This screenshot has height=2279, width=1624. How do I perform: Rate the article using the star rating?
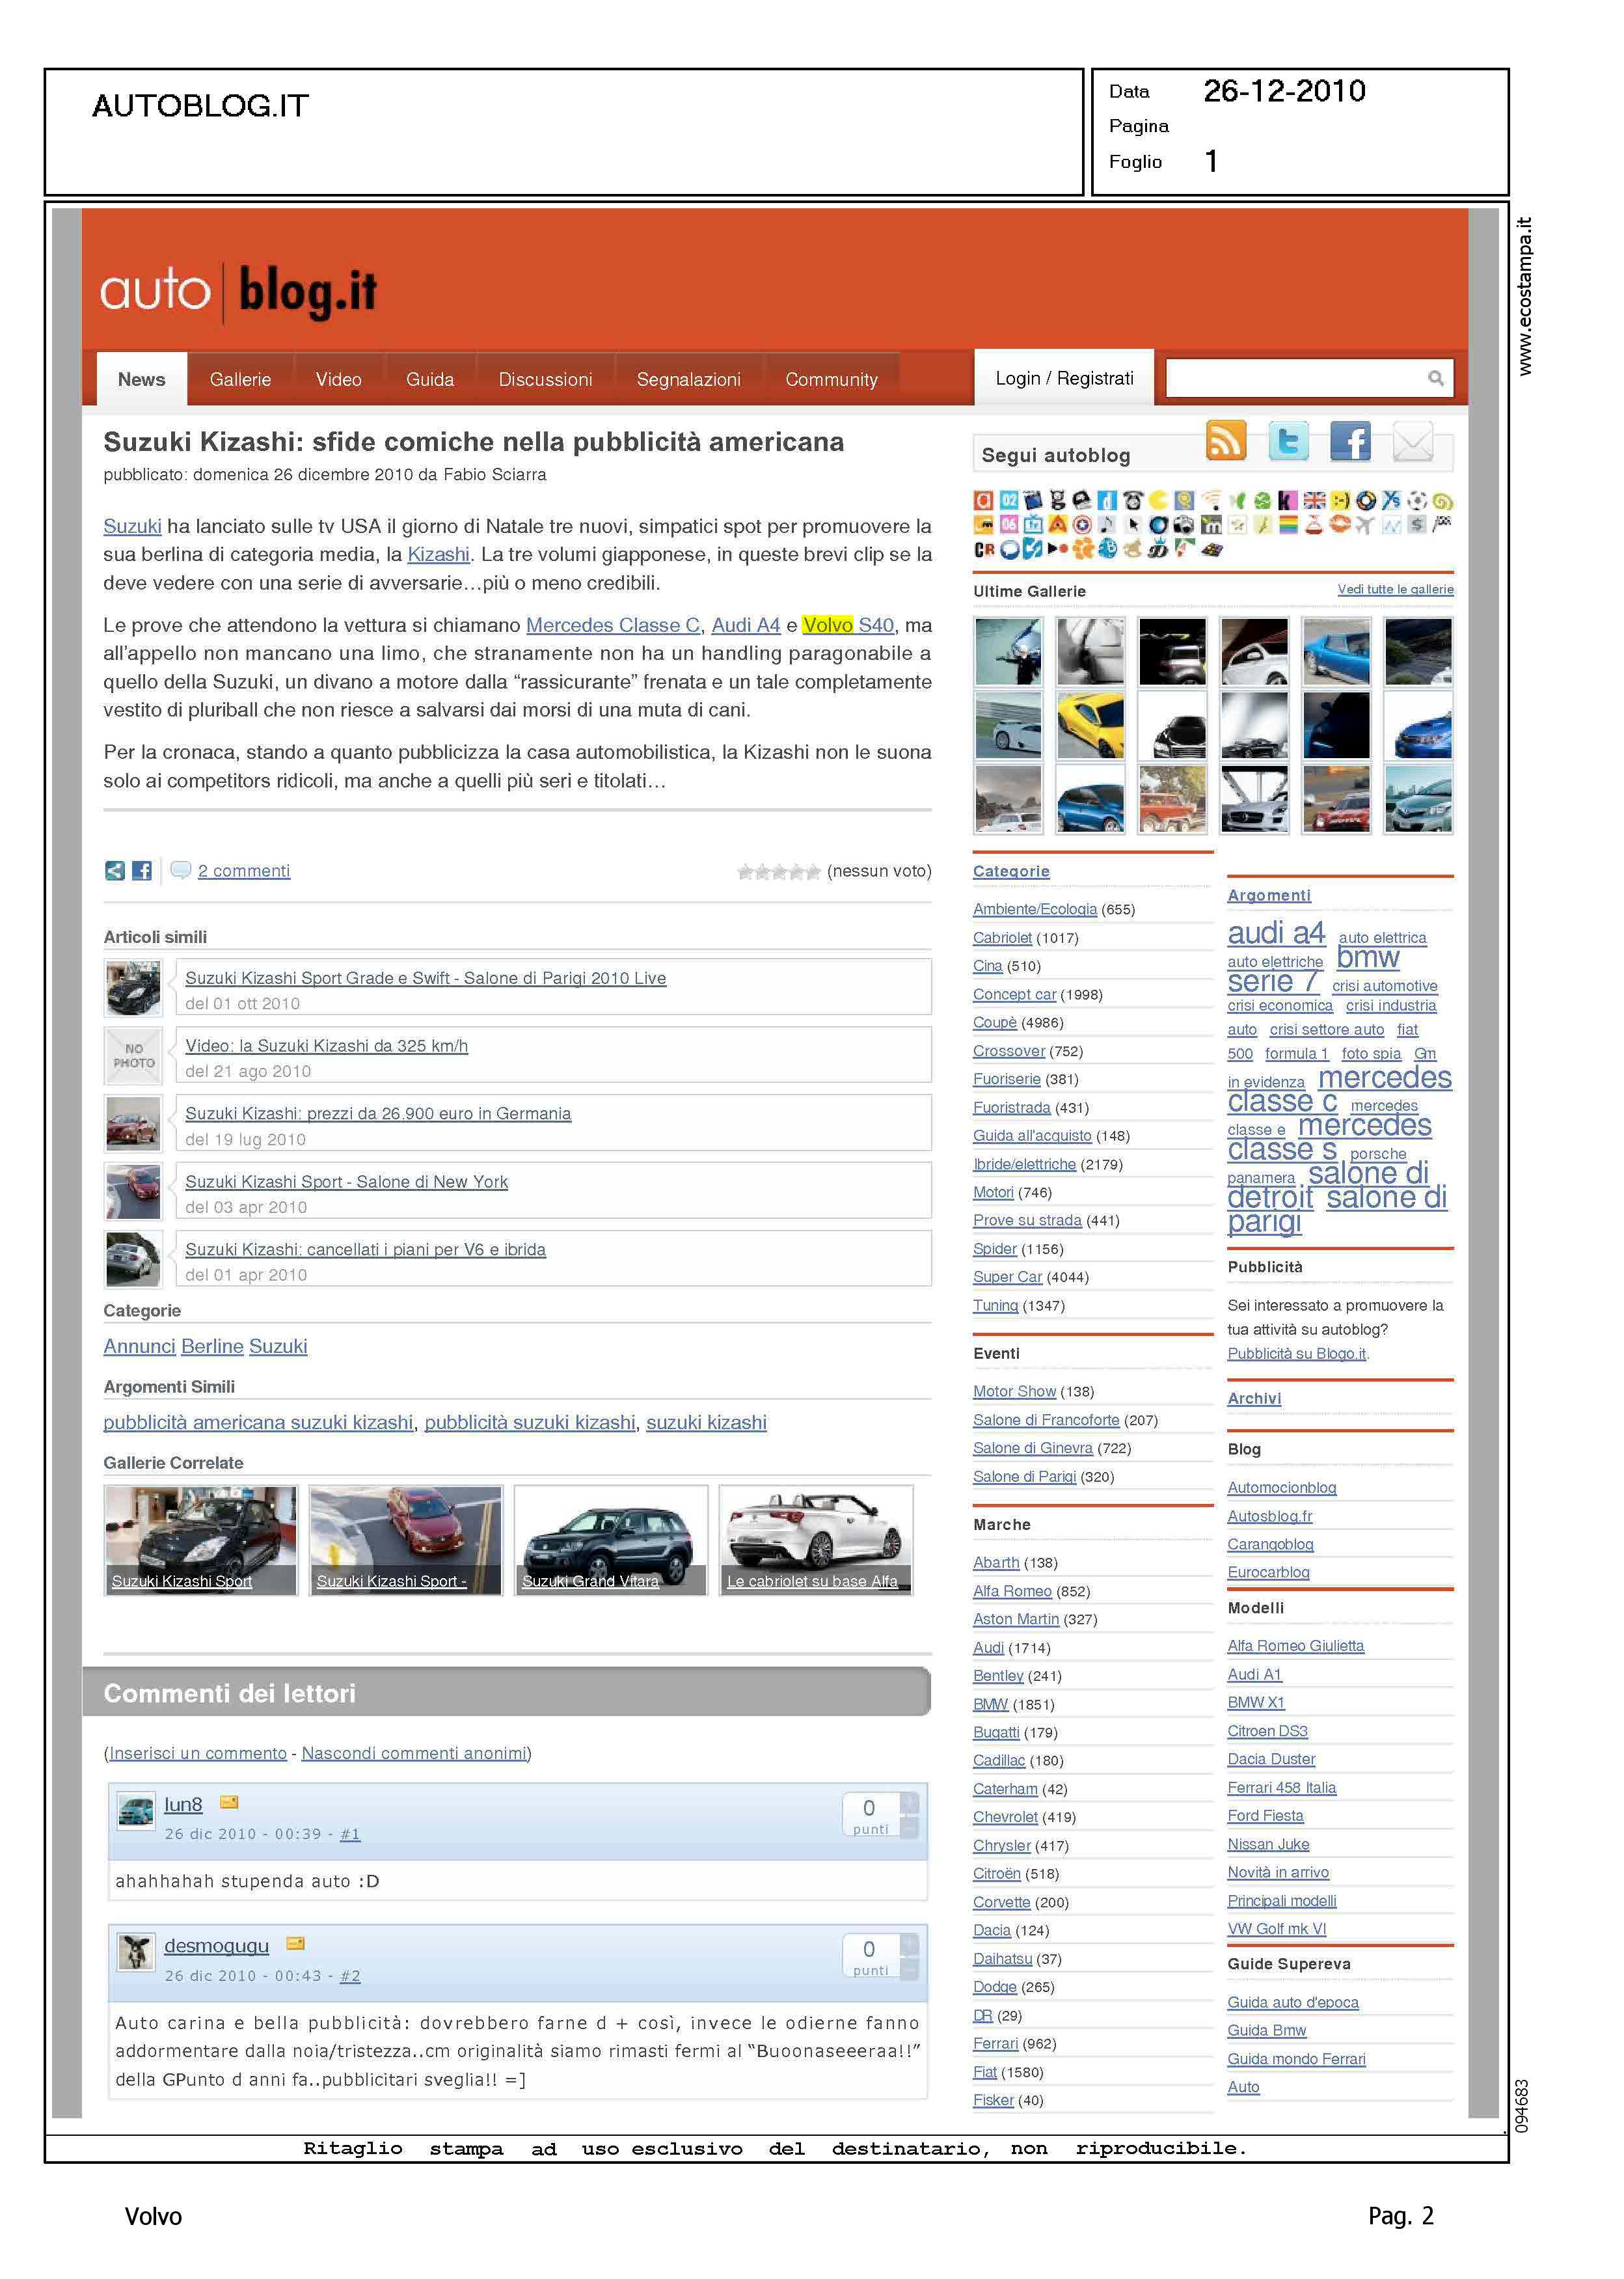(x=779, y=872)
